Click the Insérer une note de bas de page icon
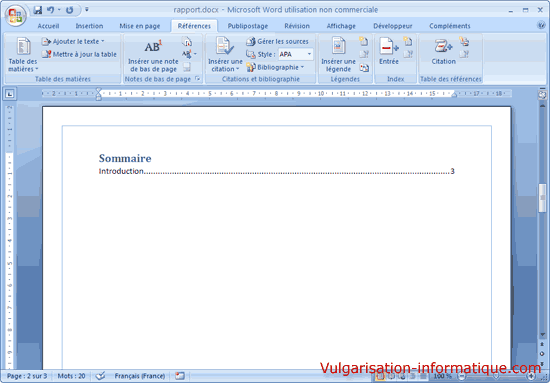Viewport: 550px width, 383px height. 153,46
